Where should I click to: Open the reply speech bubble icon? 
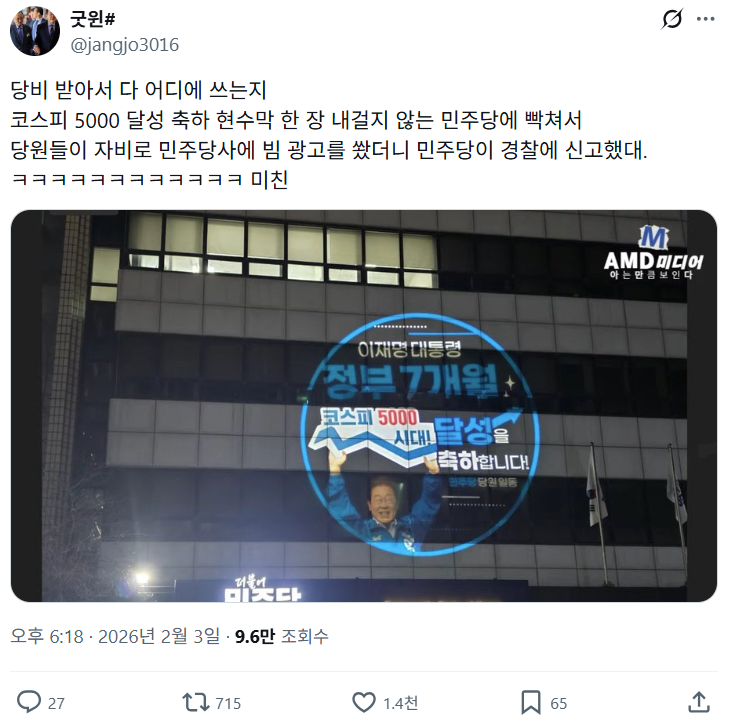[29, 702]
